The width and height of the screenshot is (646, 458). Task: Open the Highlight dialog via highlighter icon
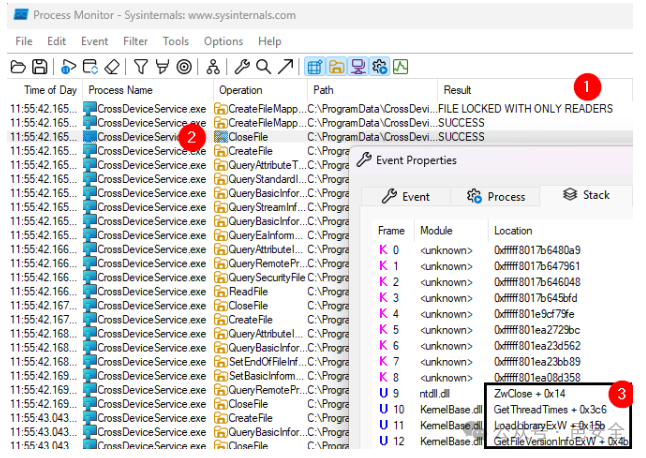pyautogui.click(x=162, y=67)
